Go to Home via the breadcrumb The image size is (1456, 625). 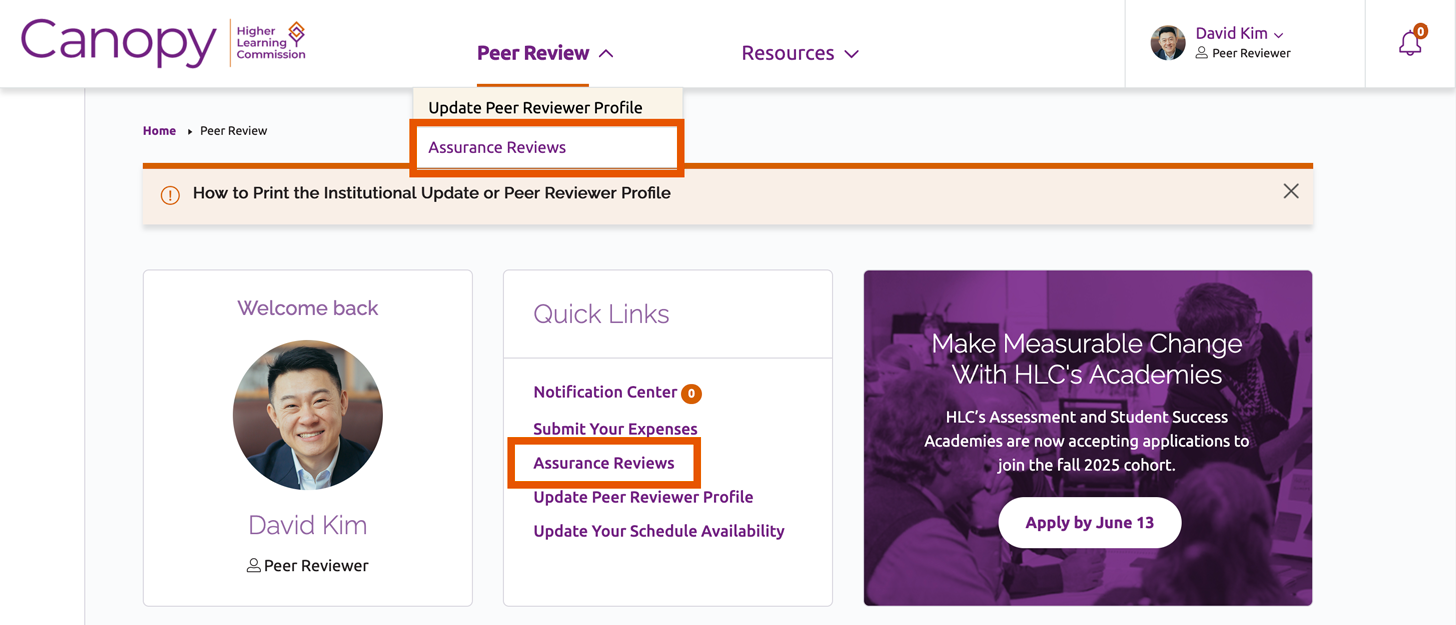159,130
